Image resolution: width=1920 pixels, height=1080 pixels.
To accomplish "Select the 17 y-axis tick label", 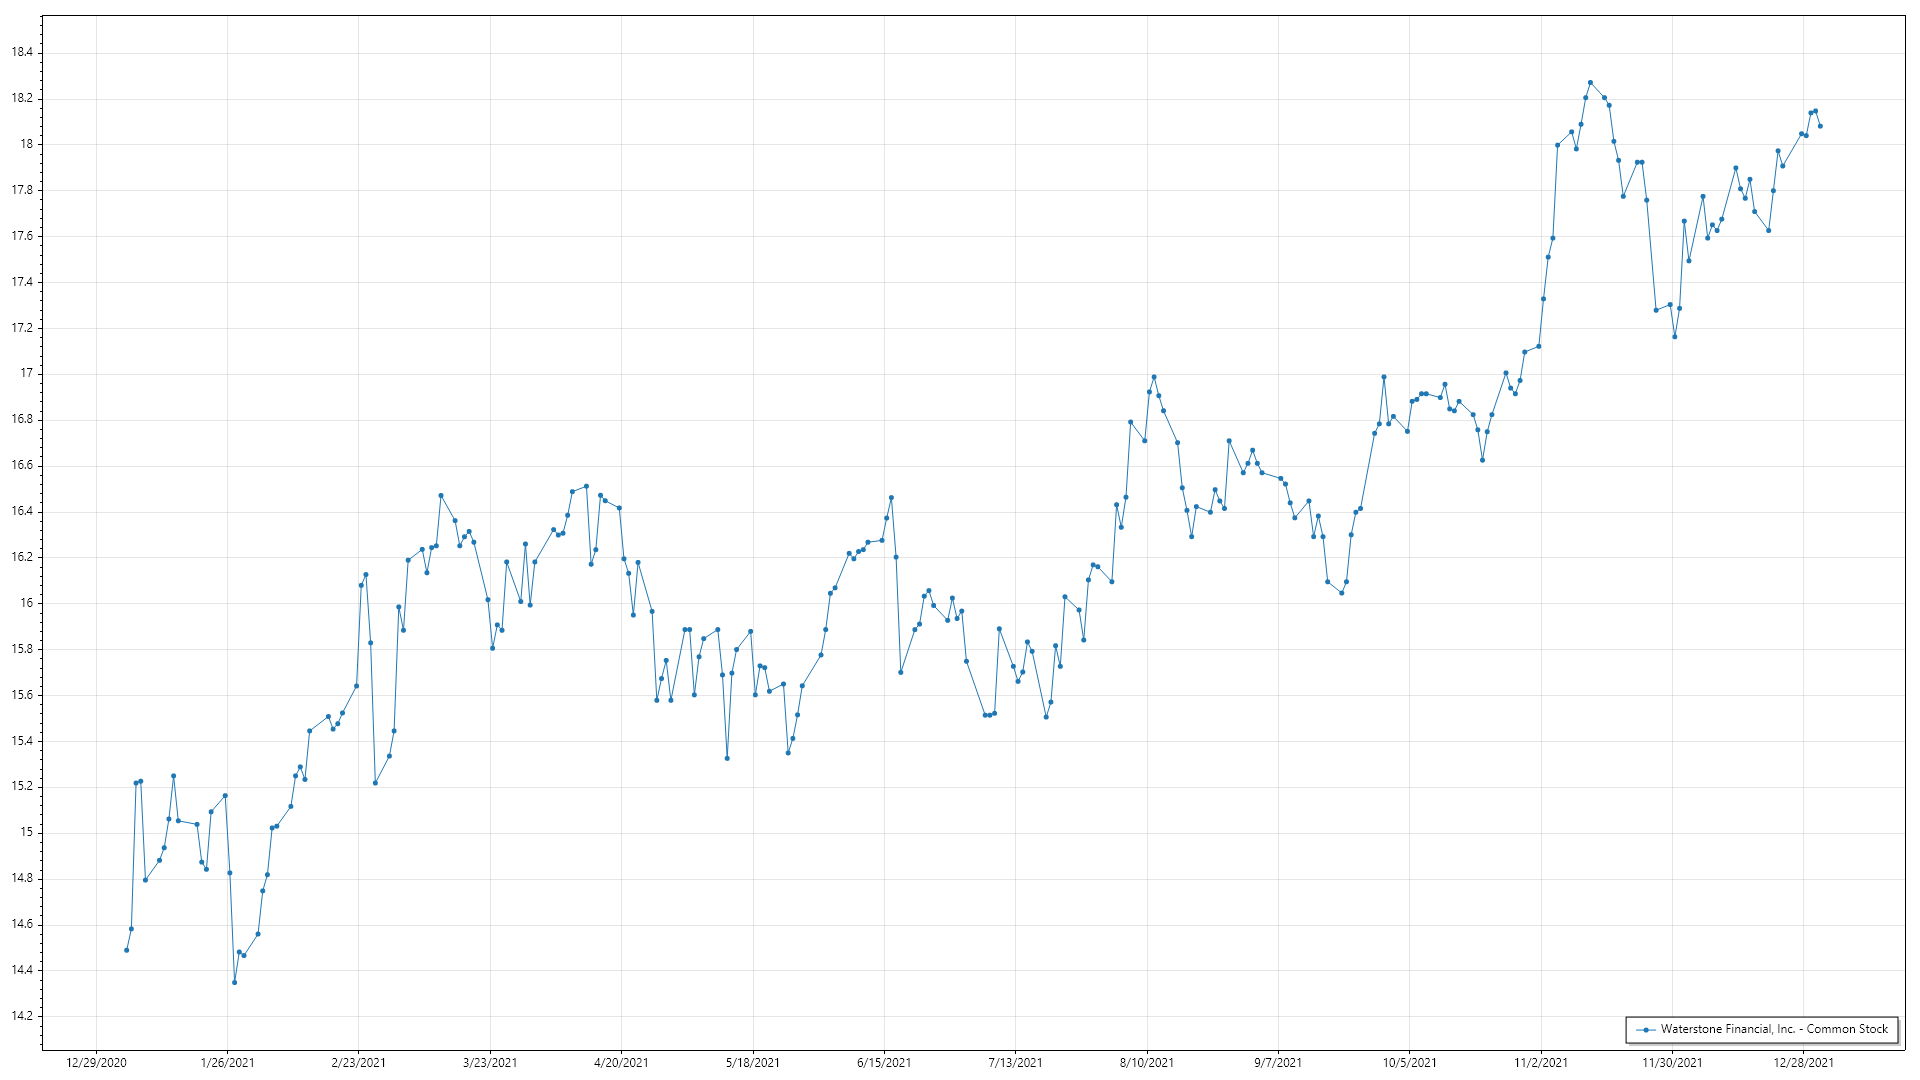I will coord(27,374).
